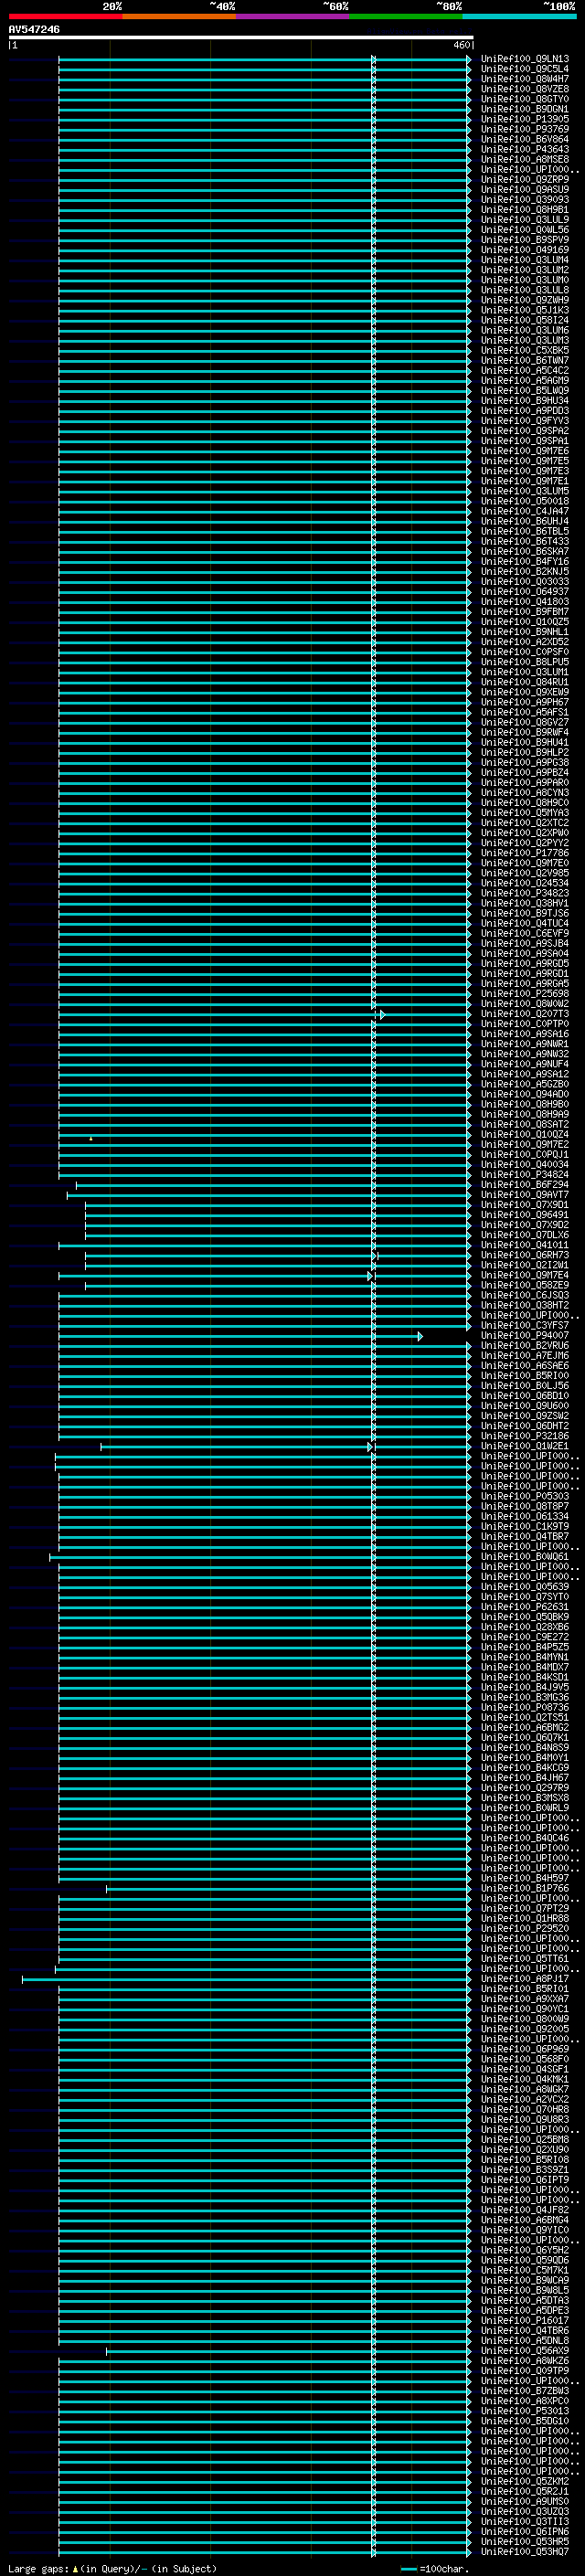
Task: Select hit label UniRef100_Q8GTY0
Action: tap(525, 99)
